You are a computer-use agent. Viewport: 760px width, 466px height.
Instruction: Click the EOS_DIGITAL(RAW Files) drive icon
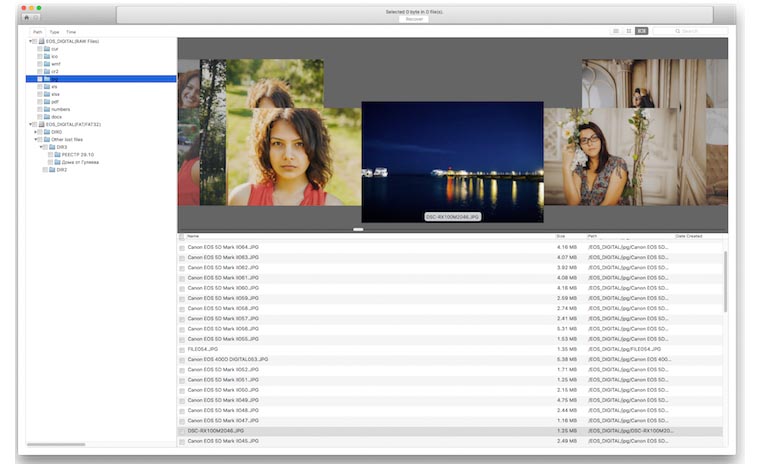(42, 42)
